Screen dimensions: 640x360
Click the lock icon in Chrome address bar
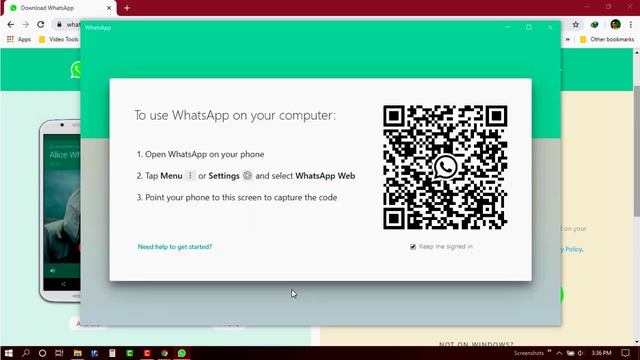[59, 24]
